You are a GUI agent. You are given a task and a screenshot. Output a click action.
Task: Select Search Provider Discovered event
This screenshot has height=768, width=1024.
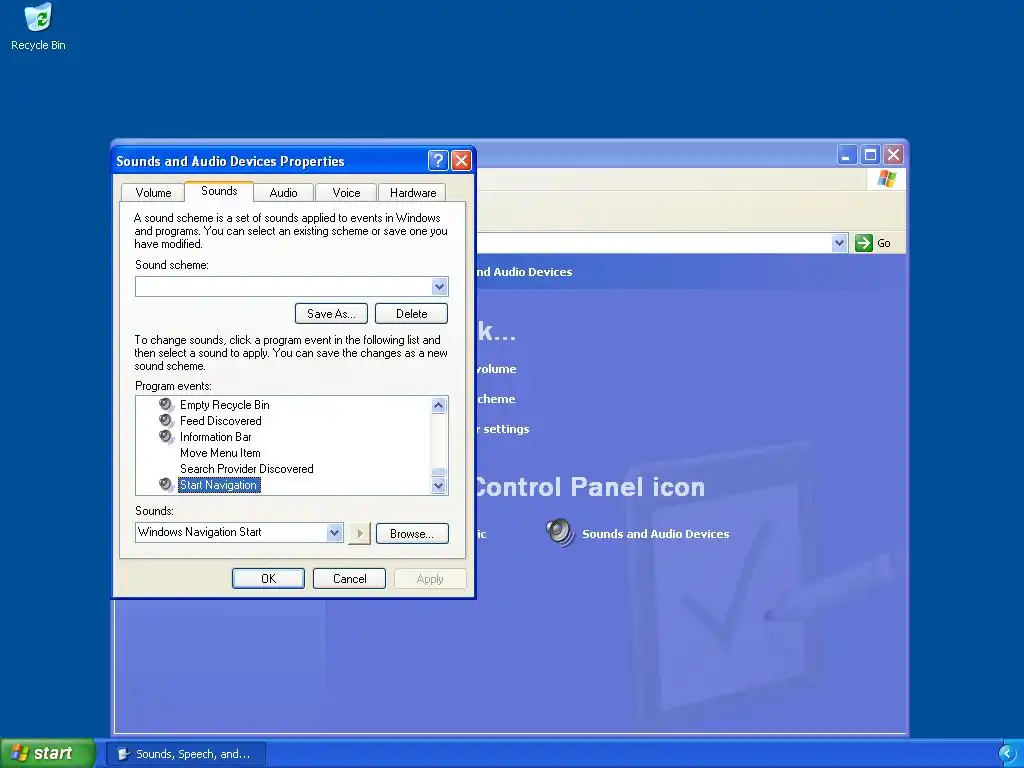point(247,469)
